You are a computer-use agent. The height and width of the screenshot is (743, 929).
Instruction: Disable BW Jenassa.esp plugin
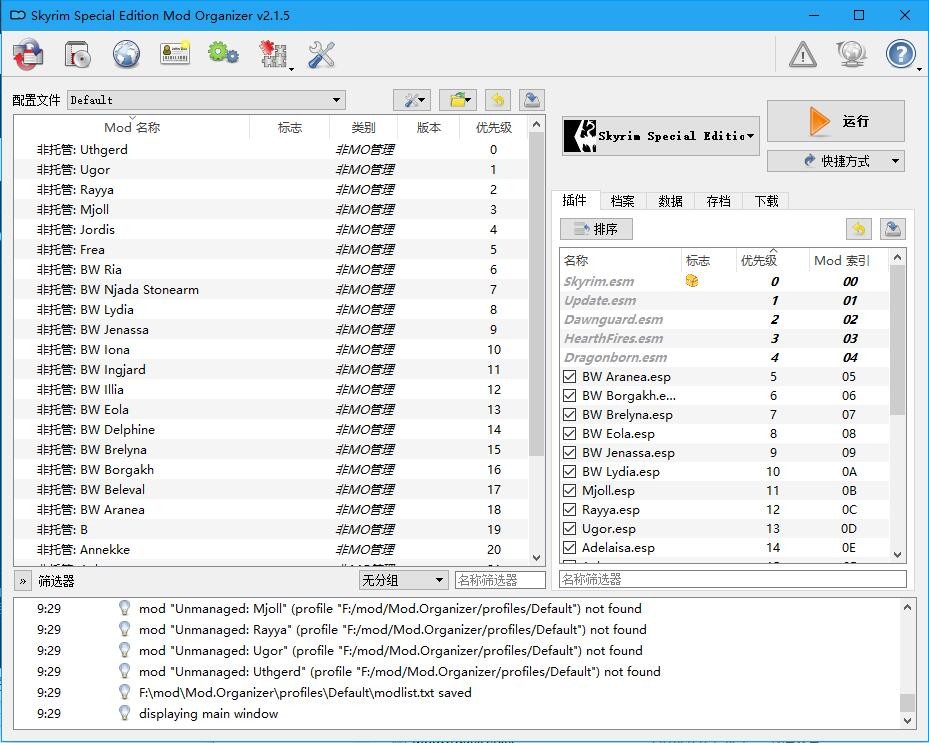tap(569, 452)
